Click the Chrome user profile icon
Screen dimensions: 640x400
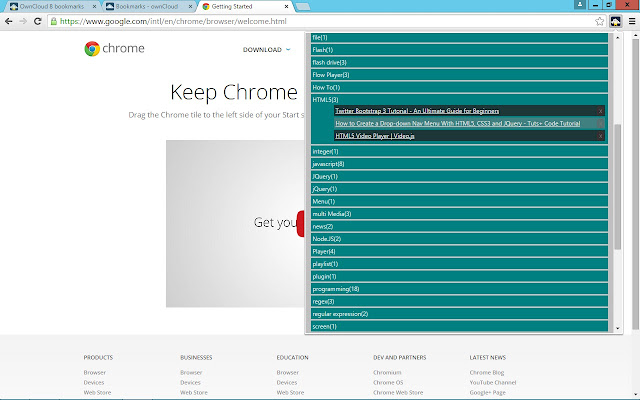click(x=580, y=4)
